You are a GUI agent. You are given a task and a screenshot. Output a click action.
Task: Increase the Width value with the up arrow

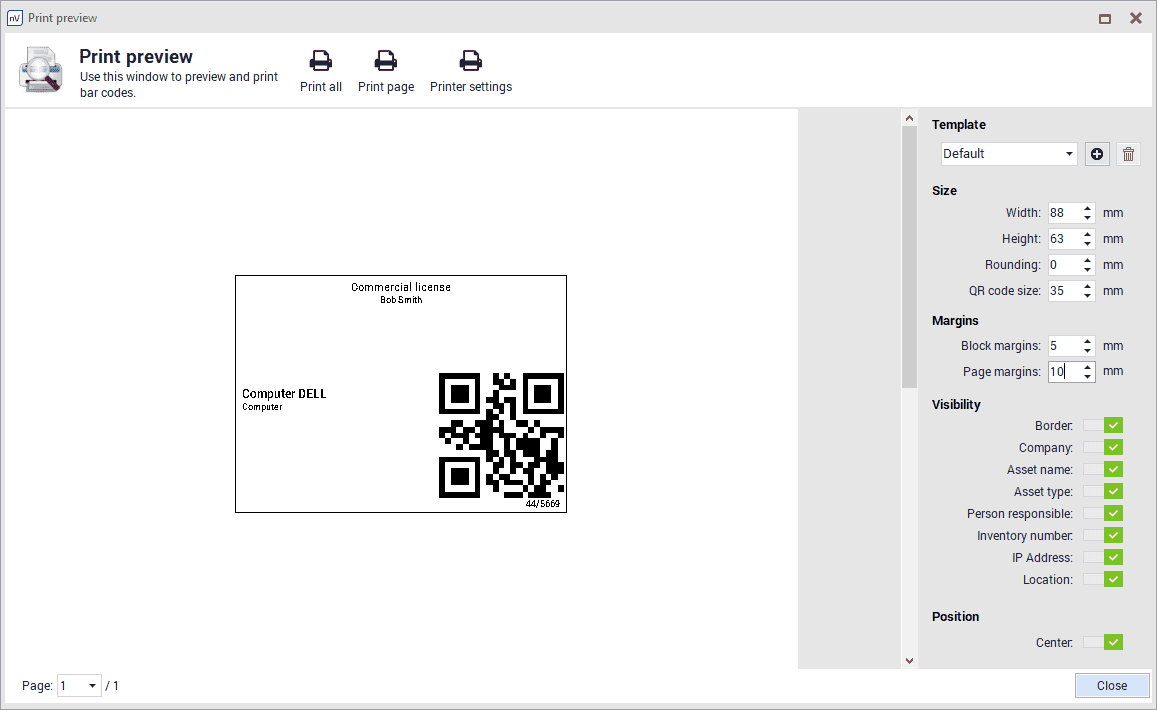(1088, 208)
